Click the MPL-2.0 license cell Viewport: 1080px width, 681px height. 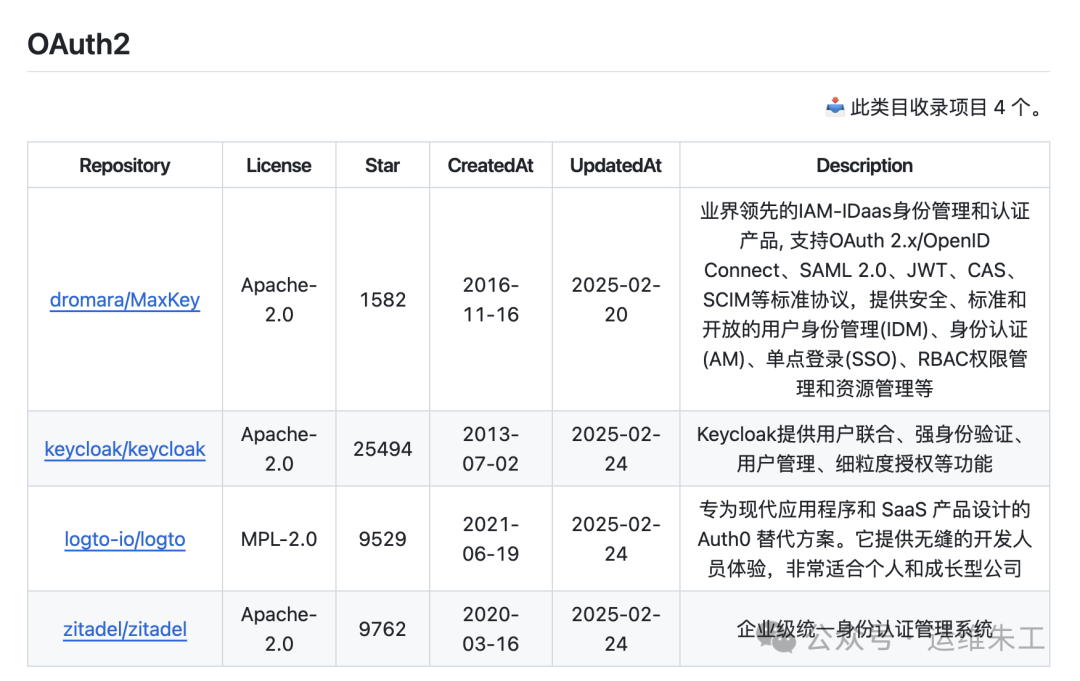[279, 539]
